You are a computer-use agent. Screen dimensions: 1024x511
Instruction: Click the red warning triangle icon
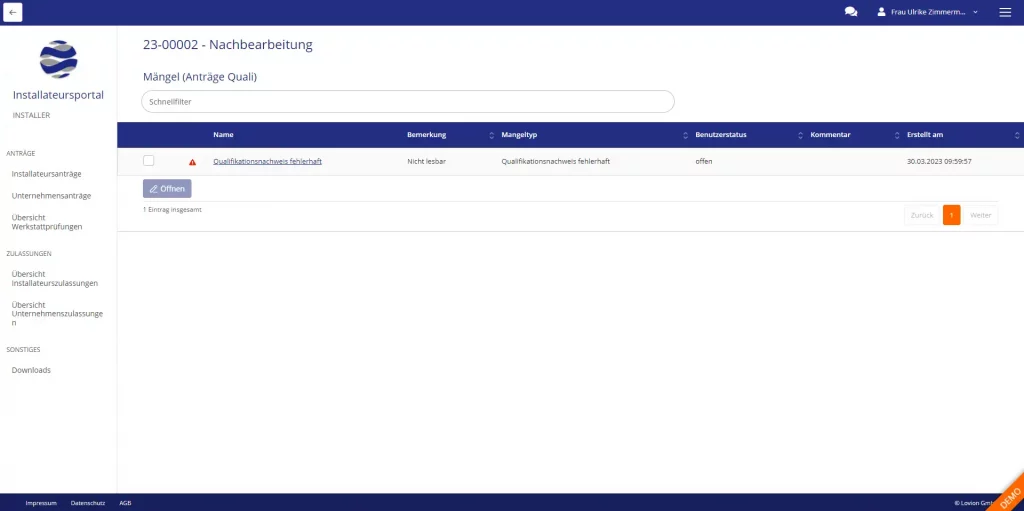pos(192,162)
